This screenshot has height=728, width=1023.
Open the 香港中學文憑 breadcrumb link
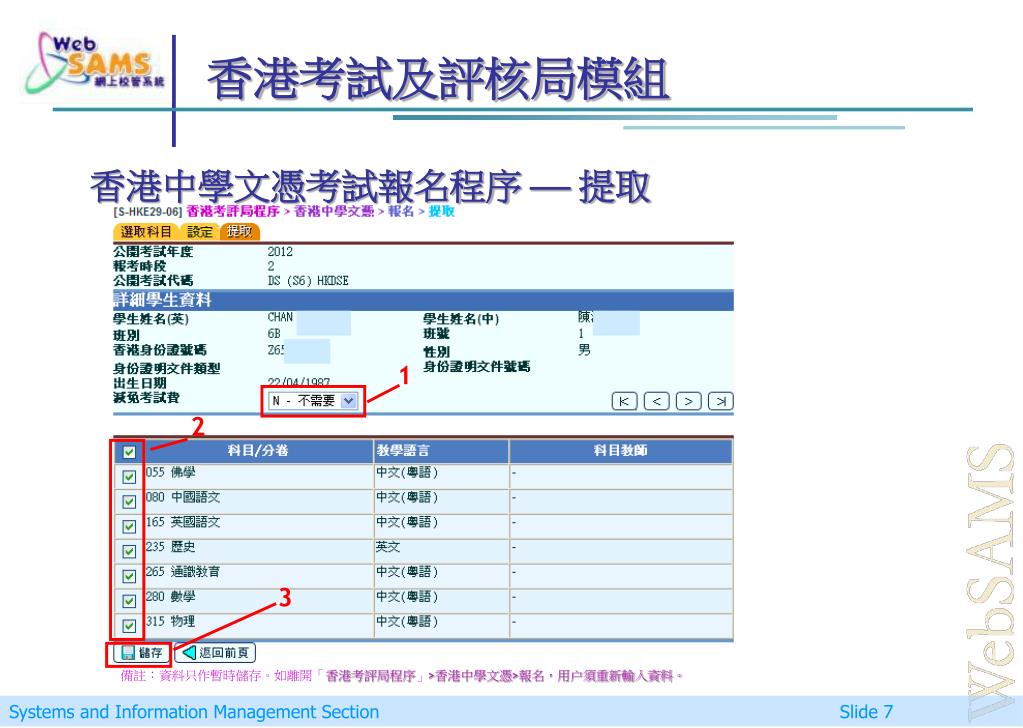point(334,211)
